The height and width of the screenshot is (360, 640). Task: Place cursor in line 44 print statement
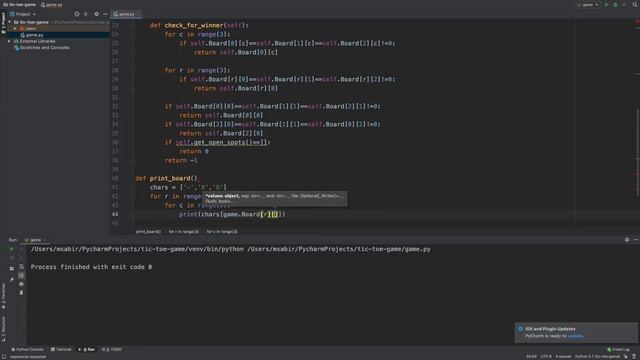click(232, 214)
